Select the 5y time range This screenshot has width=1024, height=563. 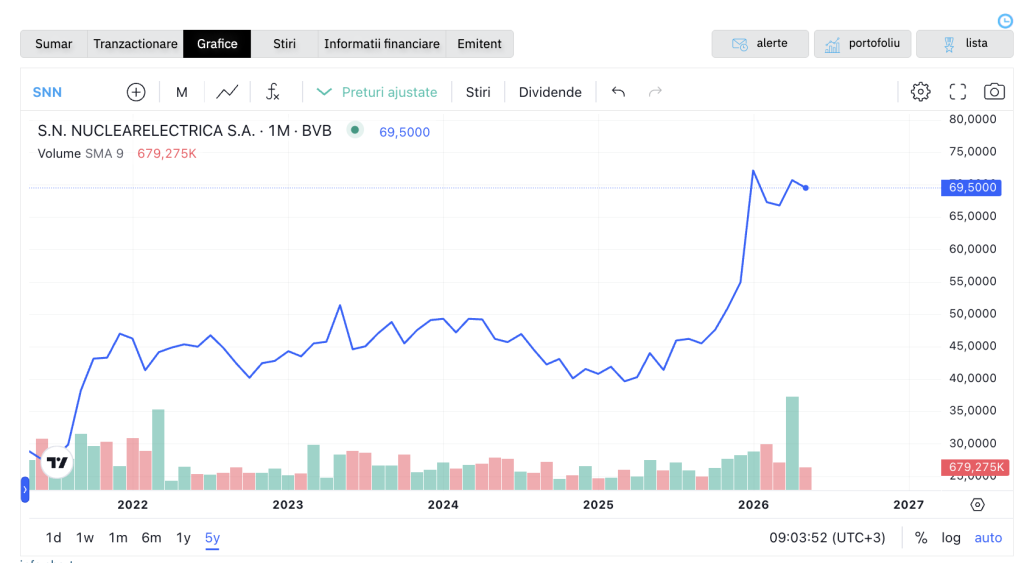click(x=212, y=538)
